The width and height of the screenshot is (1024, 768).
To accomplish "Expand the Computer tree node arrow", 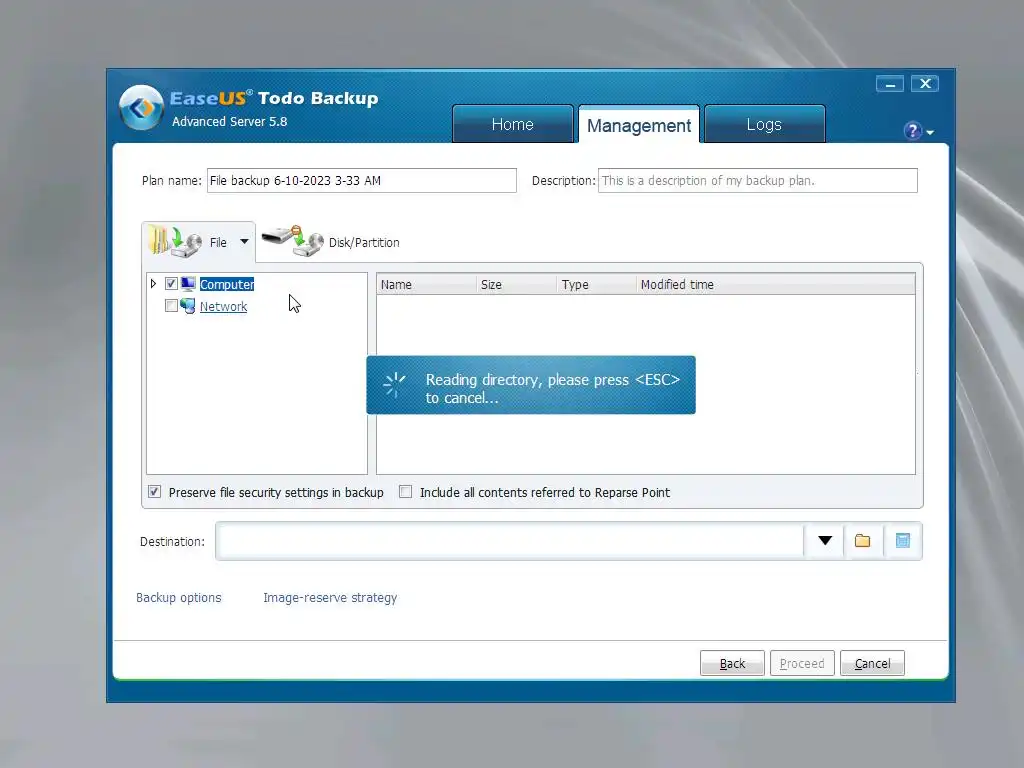I will (153, 283).
